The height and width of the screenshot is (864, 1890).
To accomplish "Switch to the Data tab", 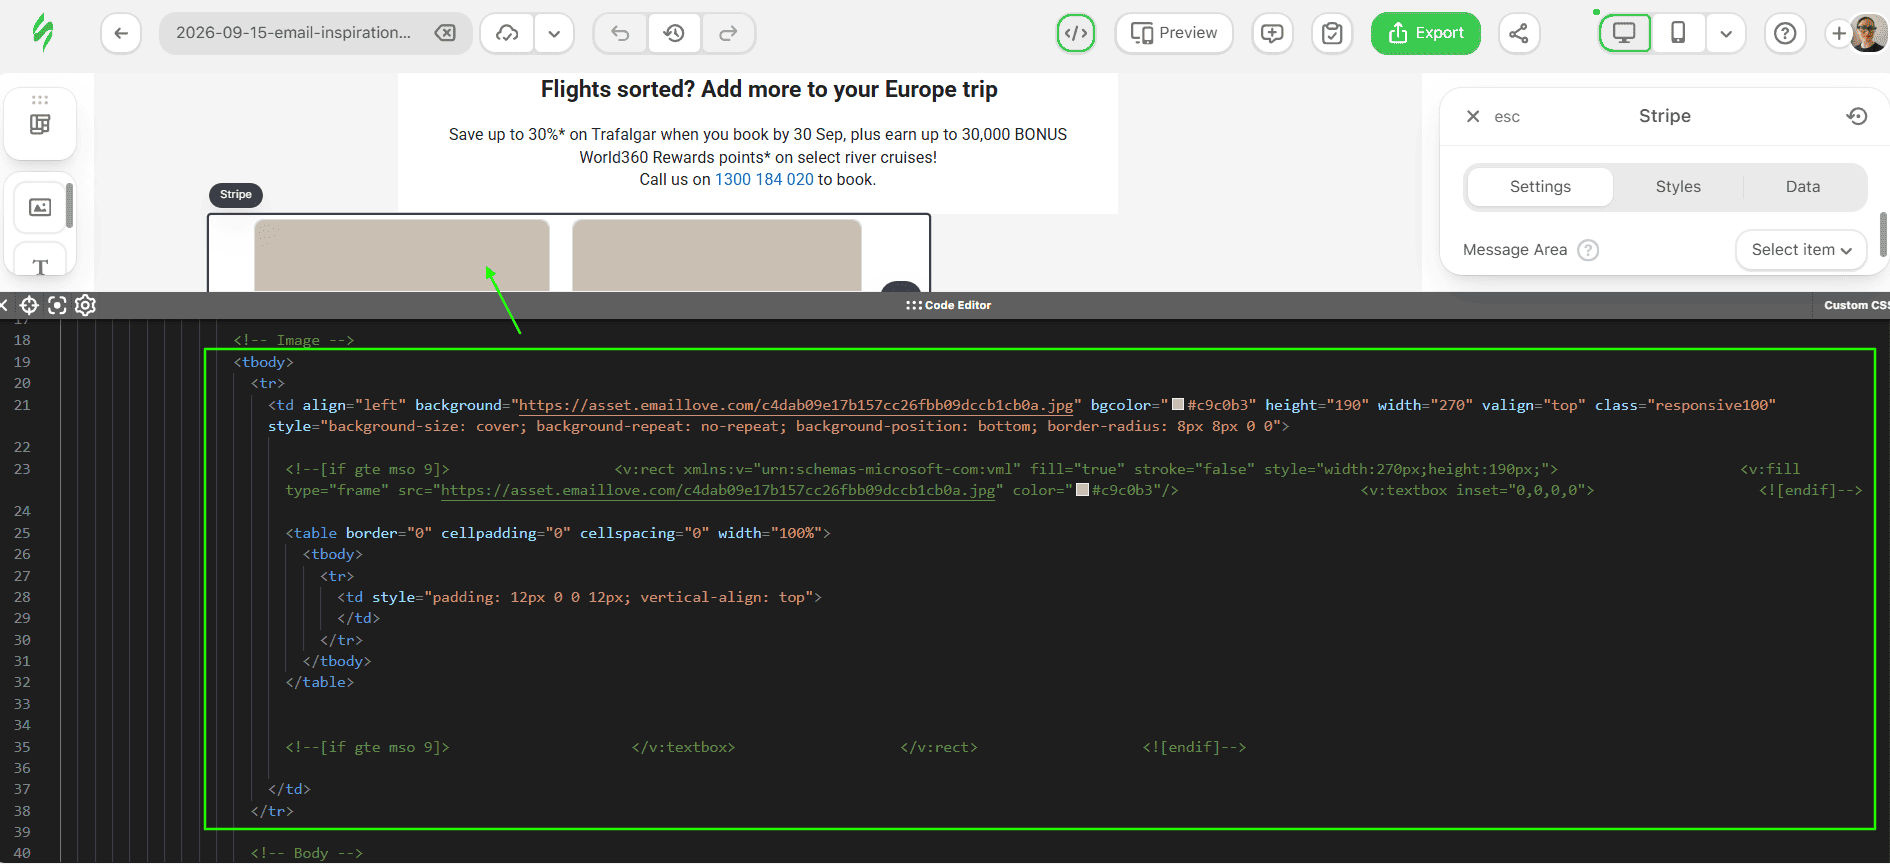I will point(1803,187).
